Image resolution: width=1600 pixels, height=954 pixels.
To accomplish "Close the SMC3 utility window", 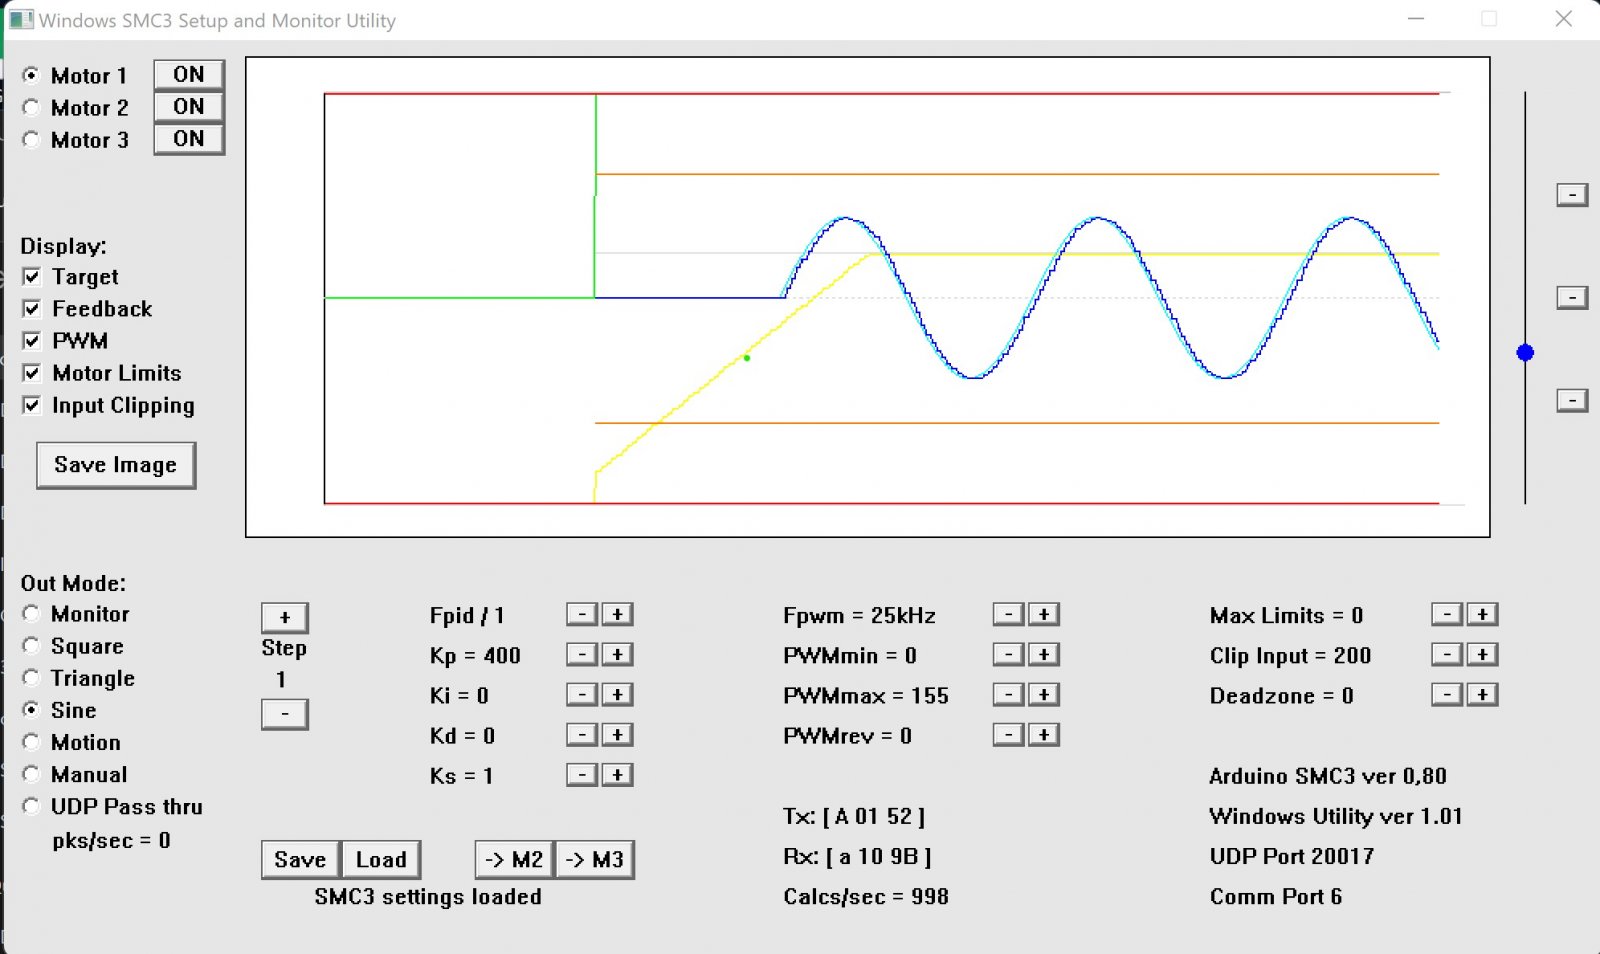I will click(1564, 19).
